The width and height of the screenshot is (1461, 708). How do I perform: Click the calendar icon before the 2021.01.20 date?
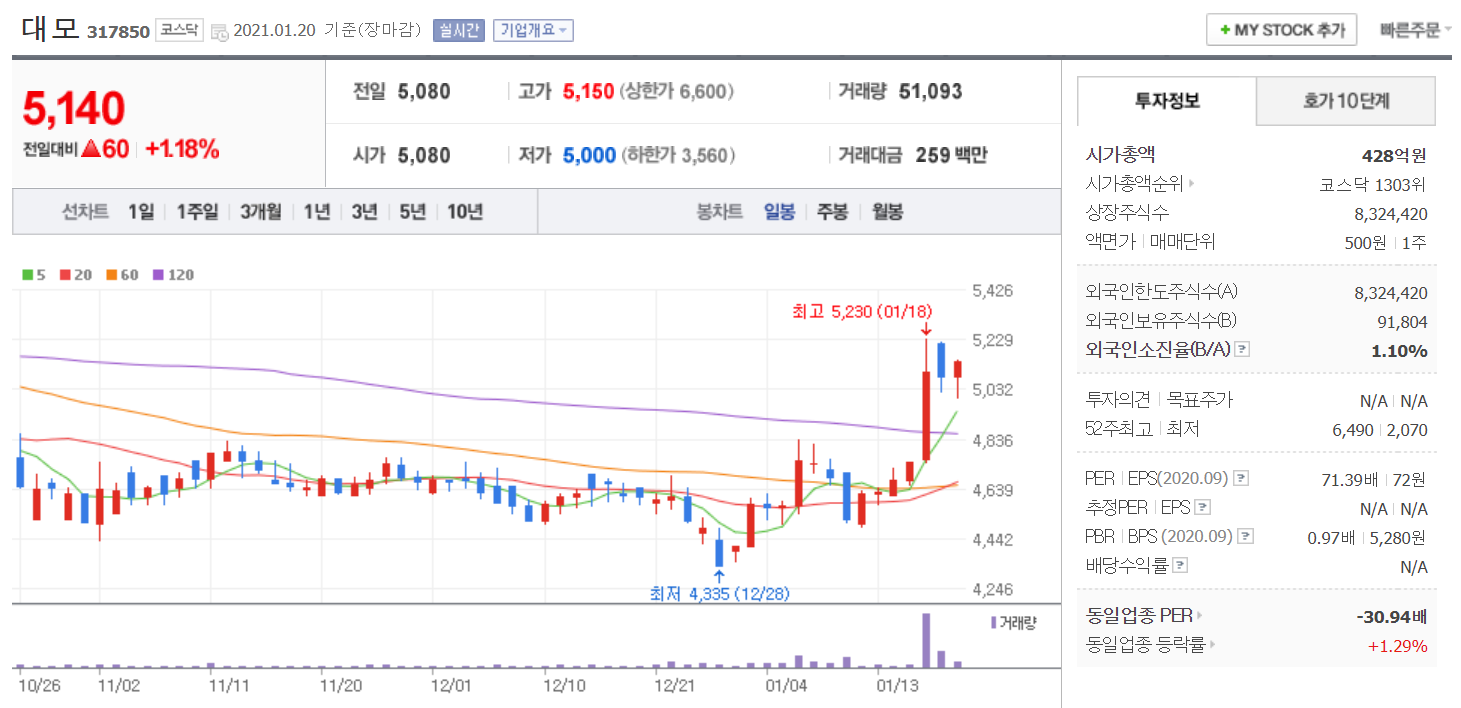click(219, 31)
